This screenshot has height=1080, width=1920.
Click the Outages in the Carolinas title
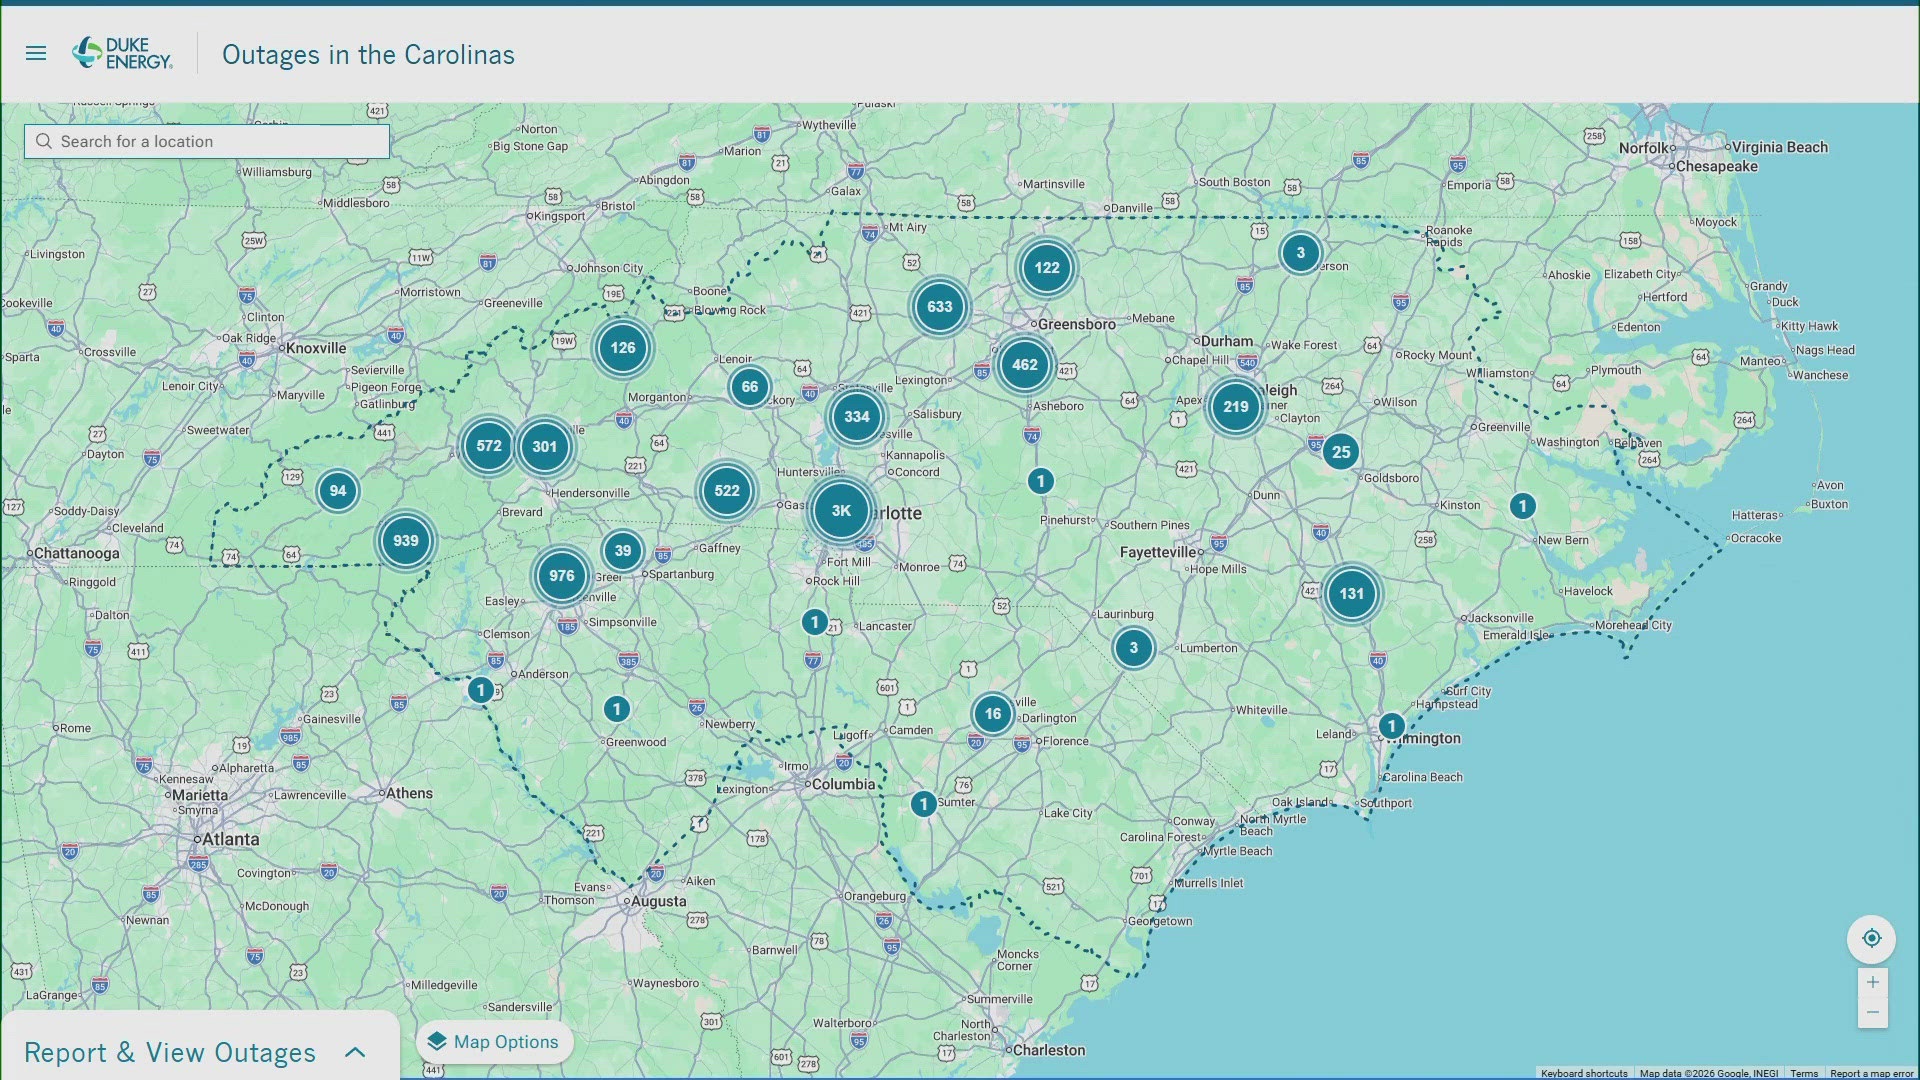pyautogui.click(x=368, y=54)
